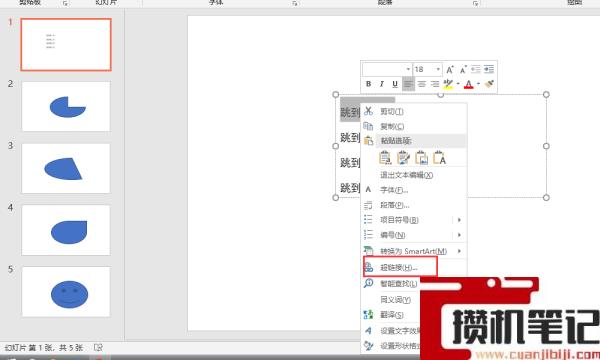Click the hyperlink chain icon
Image resolution: width=600 pixels, height=360 pixels.
(x=368, y=267)
